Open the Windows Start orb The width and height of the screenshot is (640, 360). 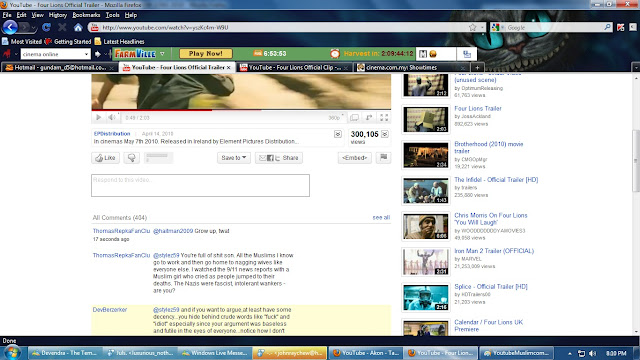pos(12,352)
